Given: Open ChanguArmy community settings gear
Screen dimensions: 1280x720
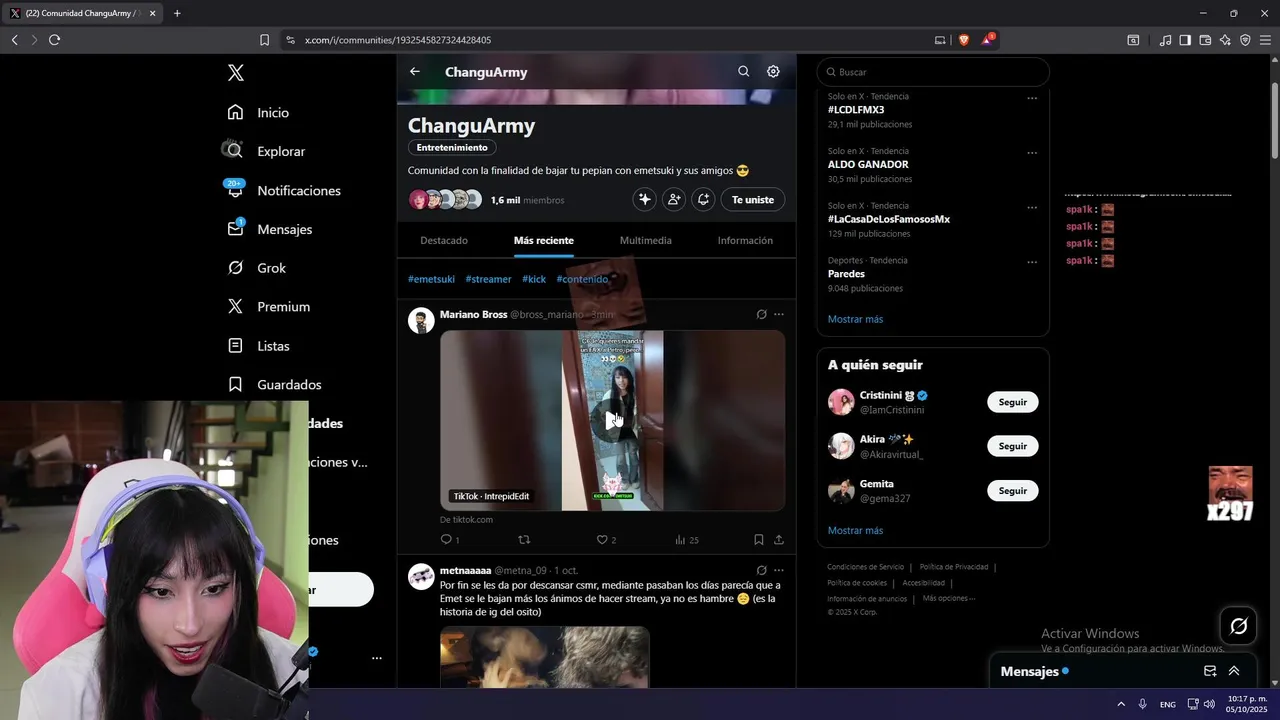Looking at the screenshot, I should click(773, 72).
